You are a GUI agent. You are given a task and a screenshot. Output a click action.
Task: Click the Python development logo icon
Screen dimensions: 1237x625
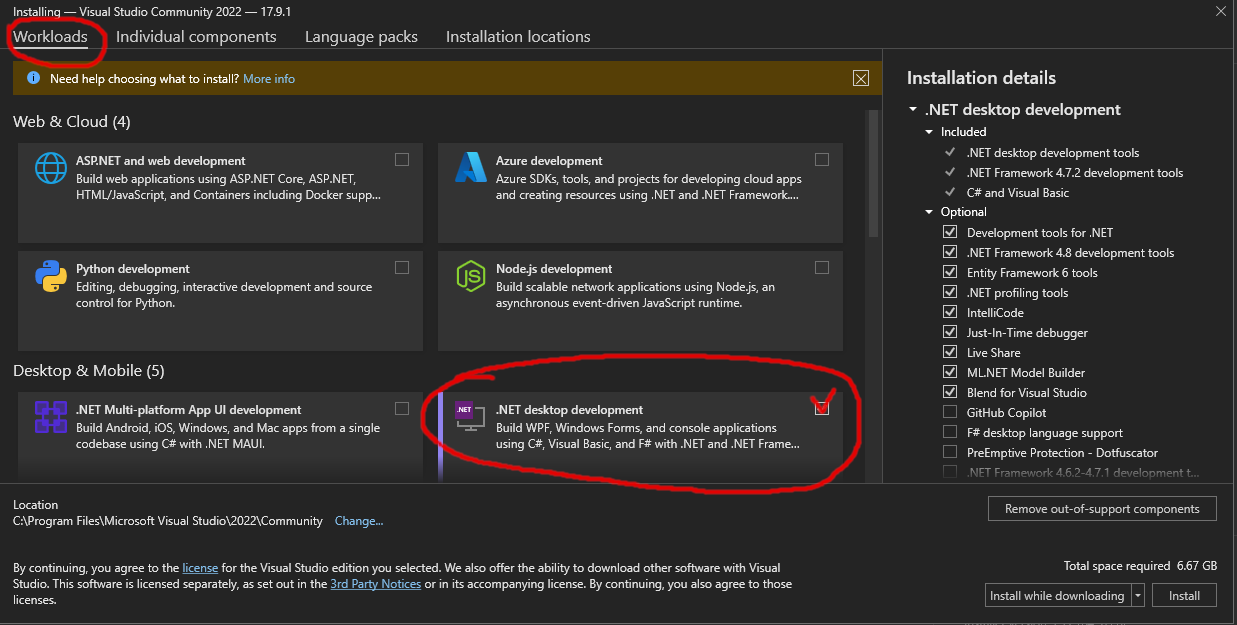pyautogui.click(x=50, y=276)
